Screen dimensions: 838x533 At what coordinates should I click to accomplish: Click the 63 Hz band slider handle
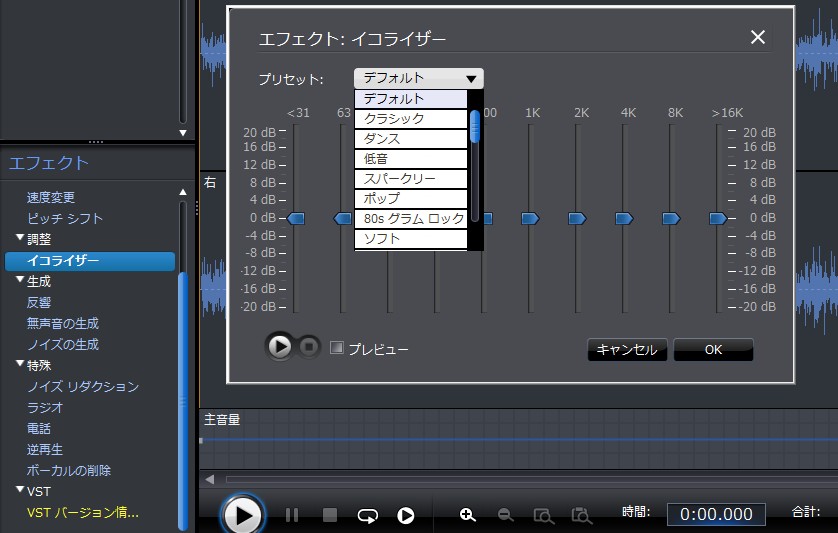(x=343, y=218)
